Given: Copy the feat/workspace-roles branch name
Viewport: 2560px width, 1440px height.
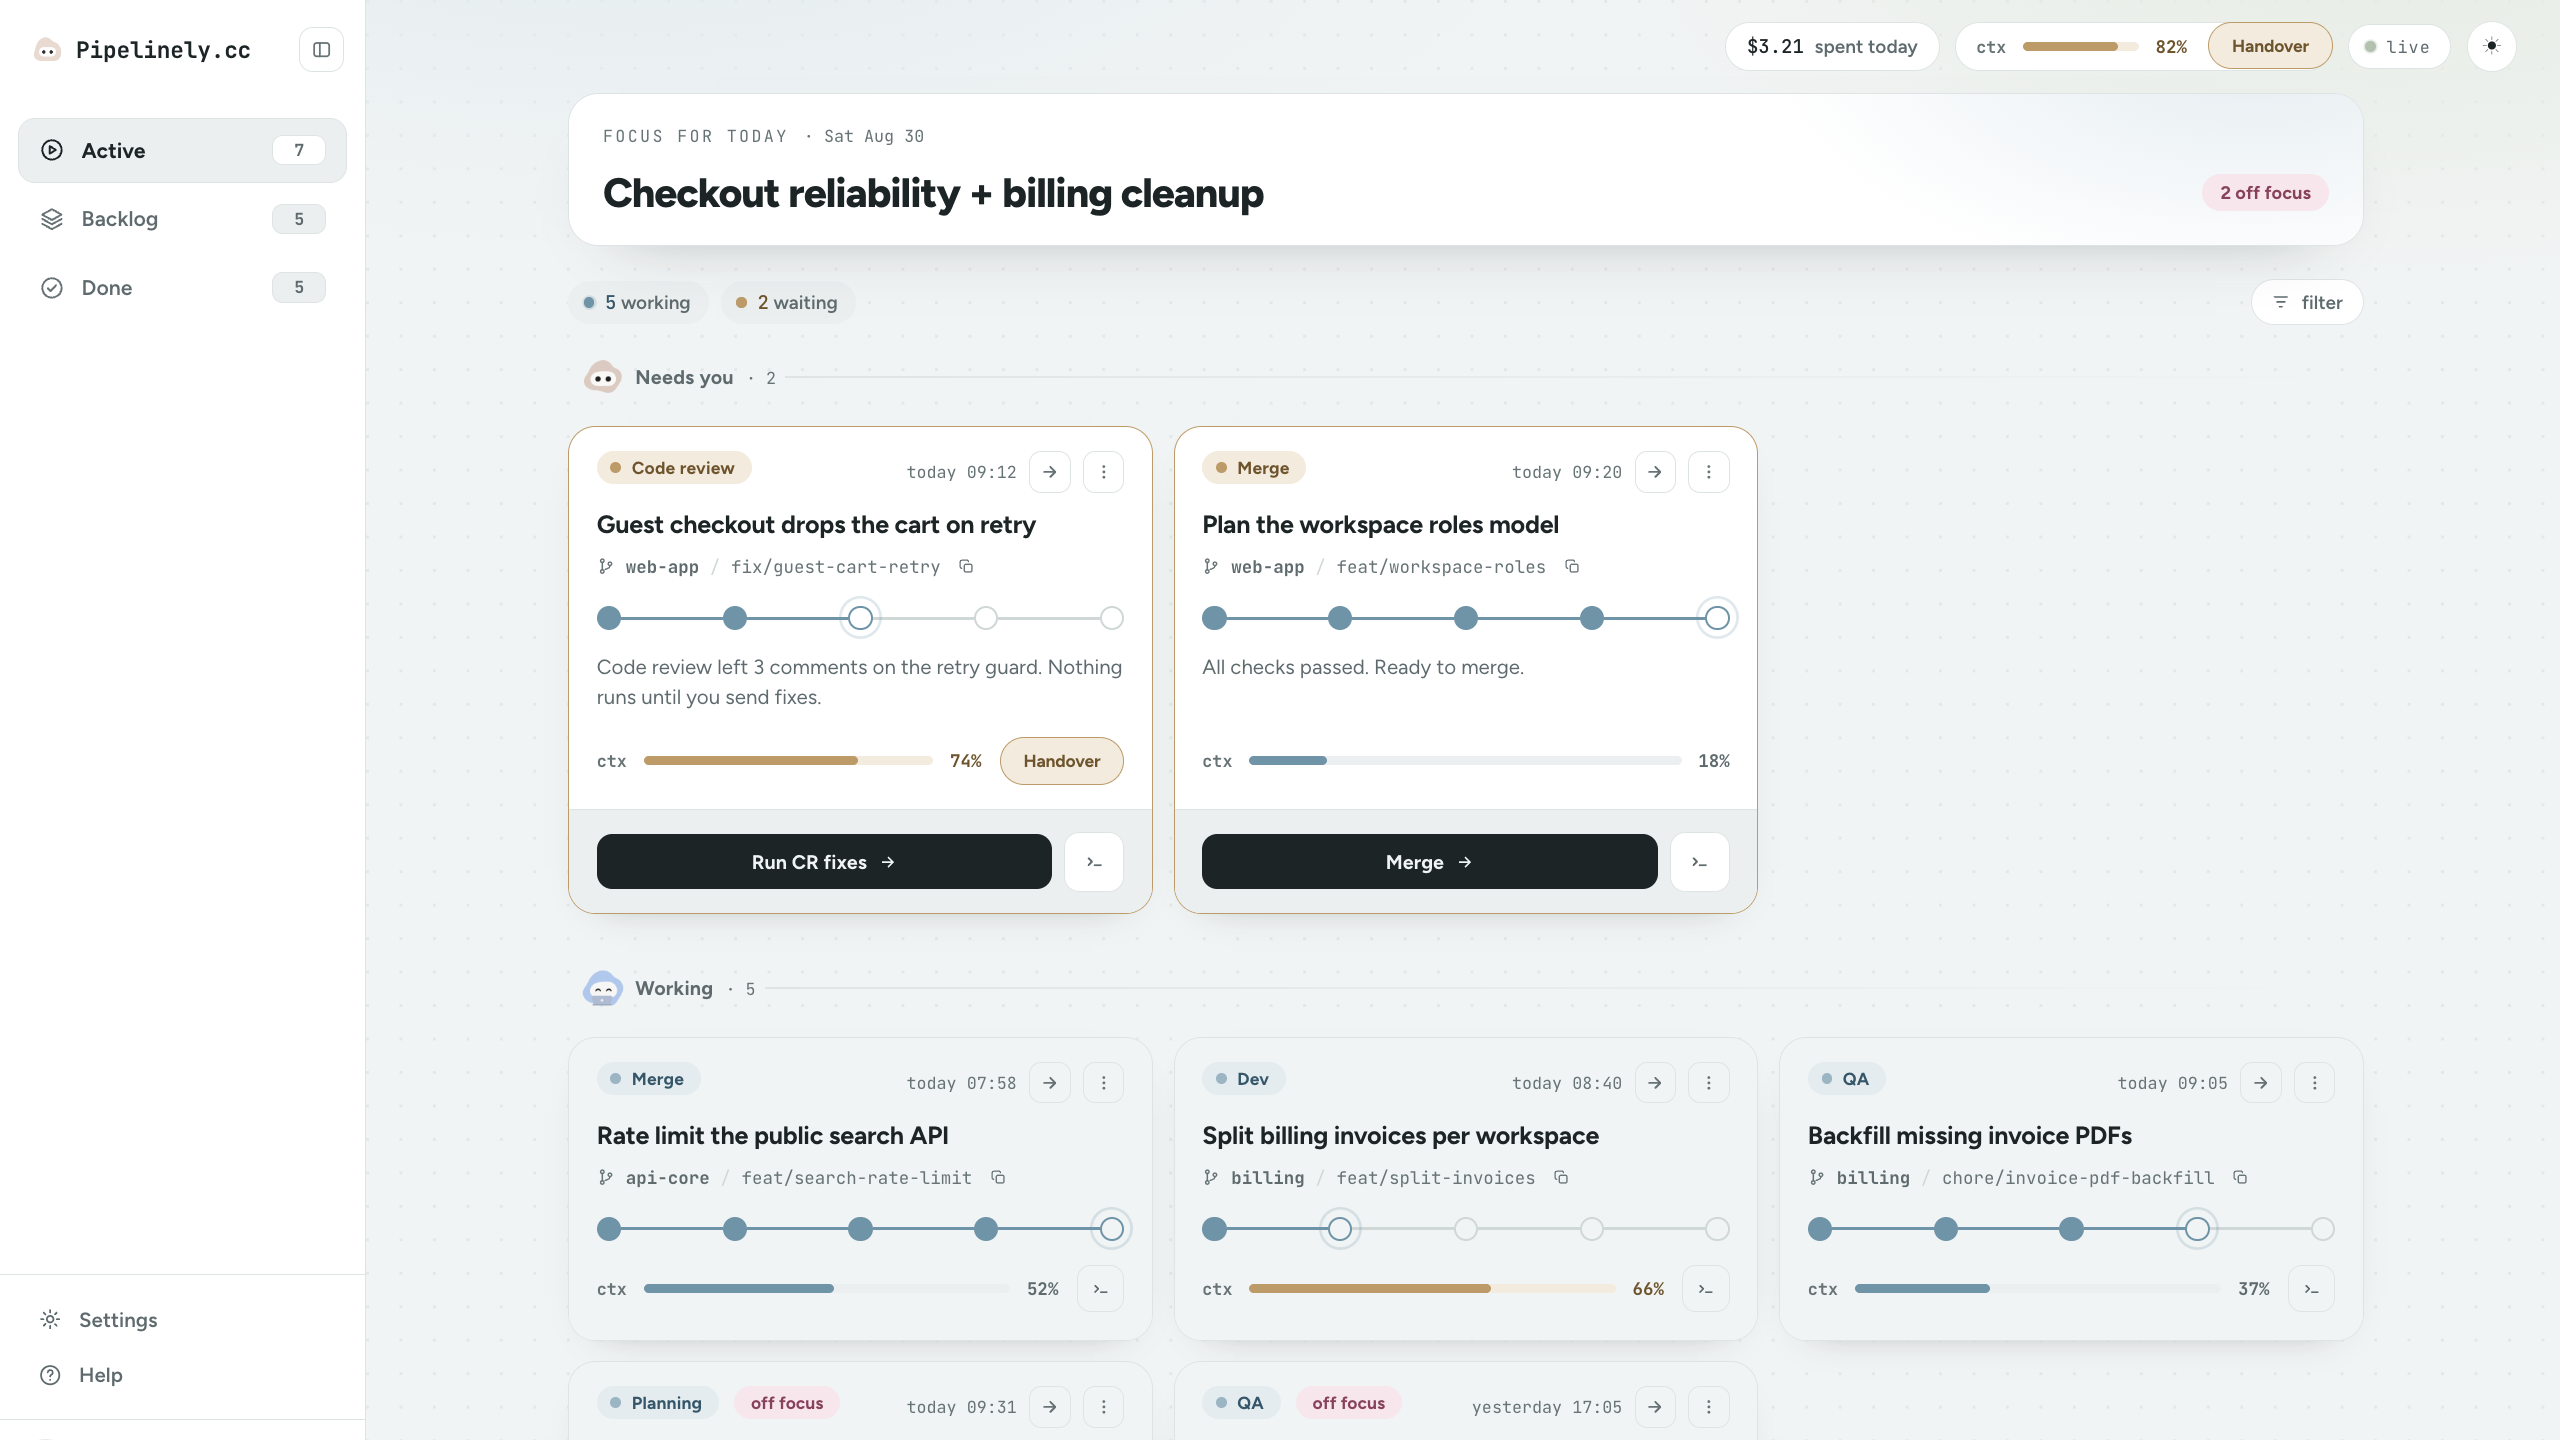Looking at the screenshot, I should tap(1572, 566).
